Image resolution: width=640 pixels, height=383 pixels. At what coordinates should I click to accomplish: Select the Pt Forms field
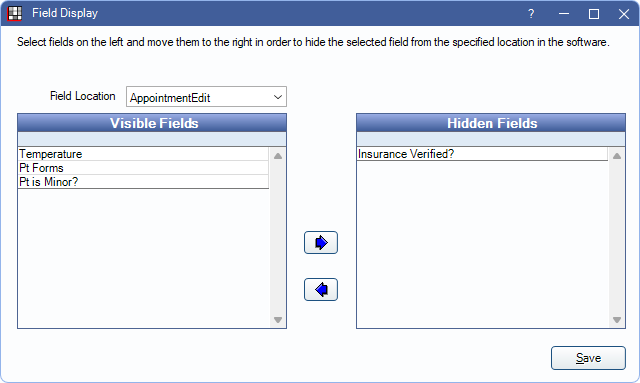(143, 168)
